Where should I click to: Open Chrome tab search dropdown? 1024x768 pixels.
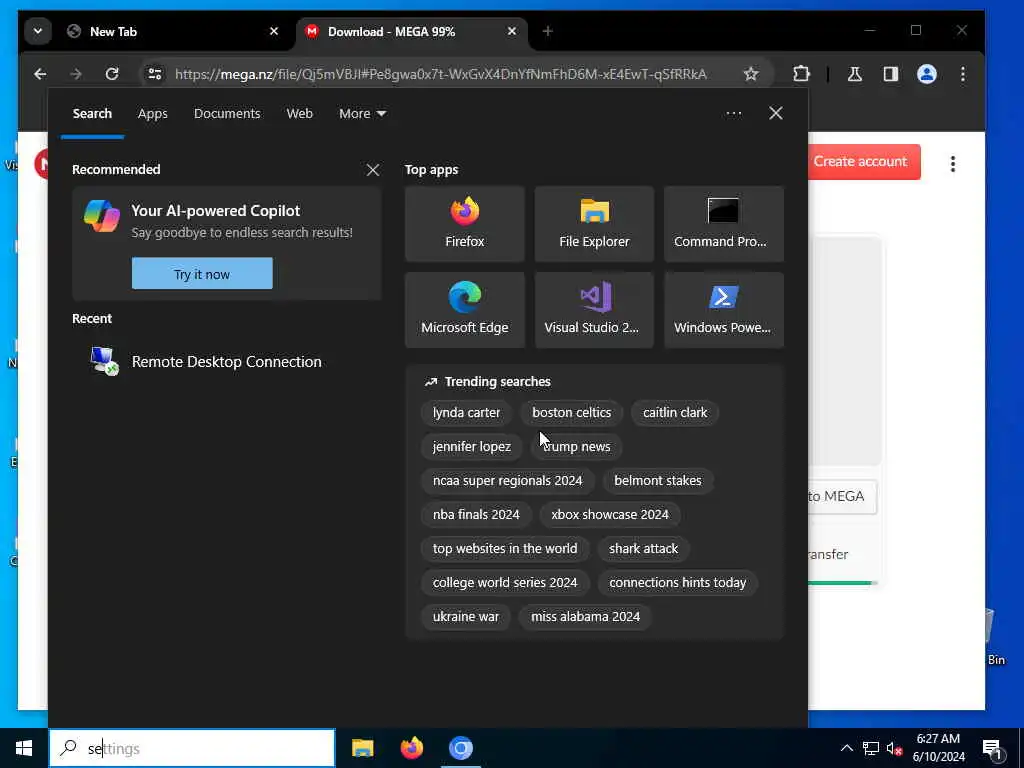(38, 31)
